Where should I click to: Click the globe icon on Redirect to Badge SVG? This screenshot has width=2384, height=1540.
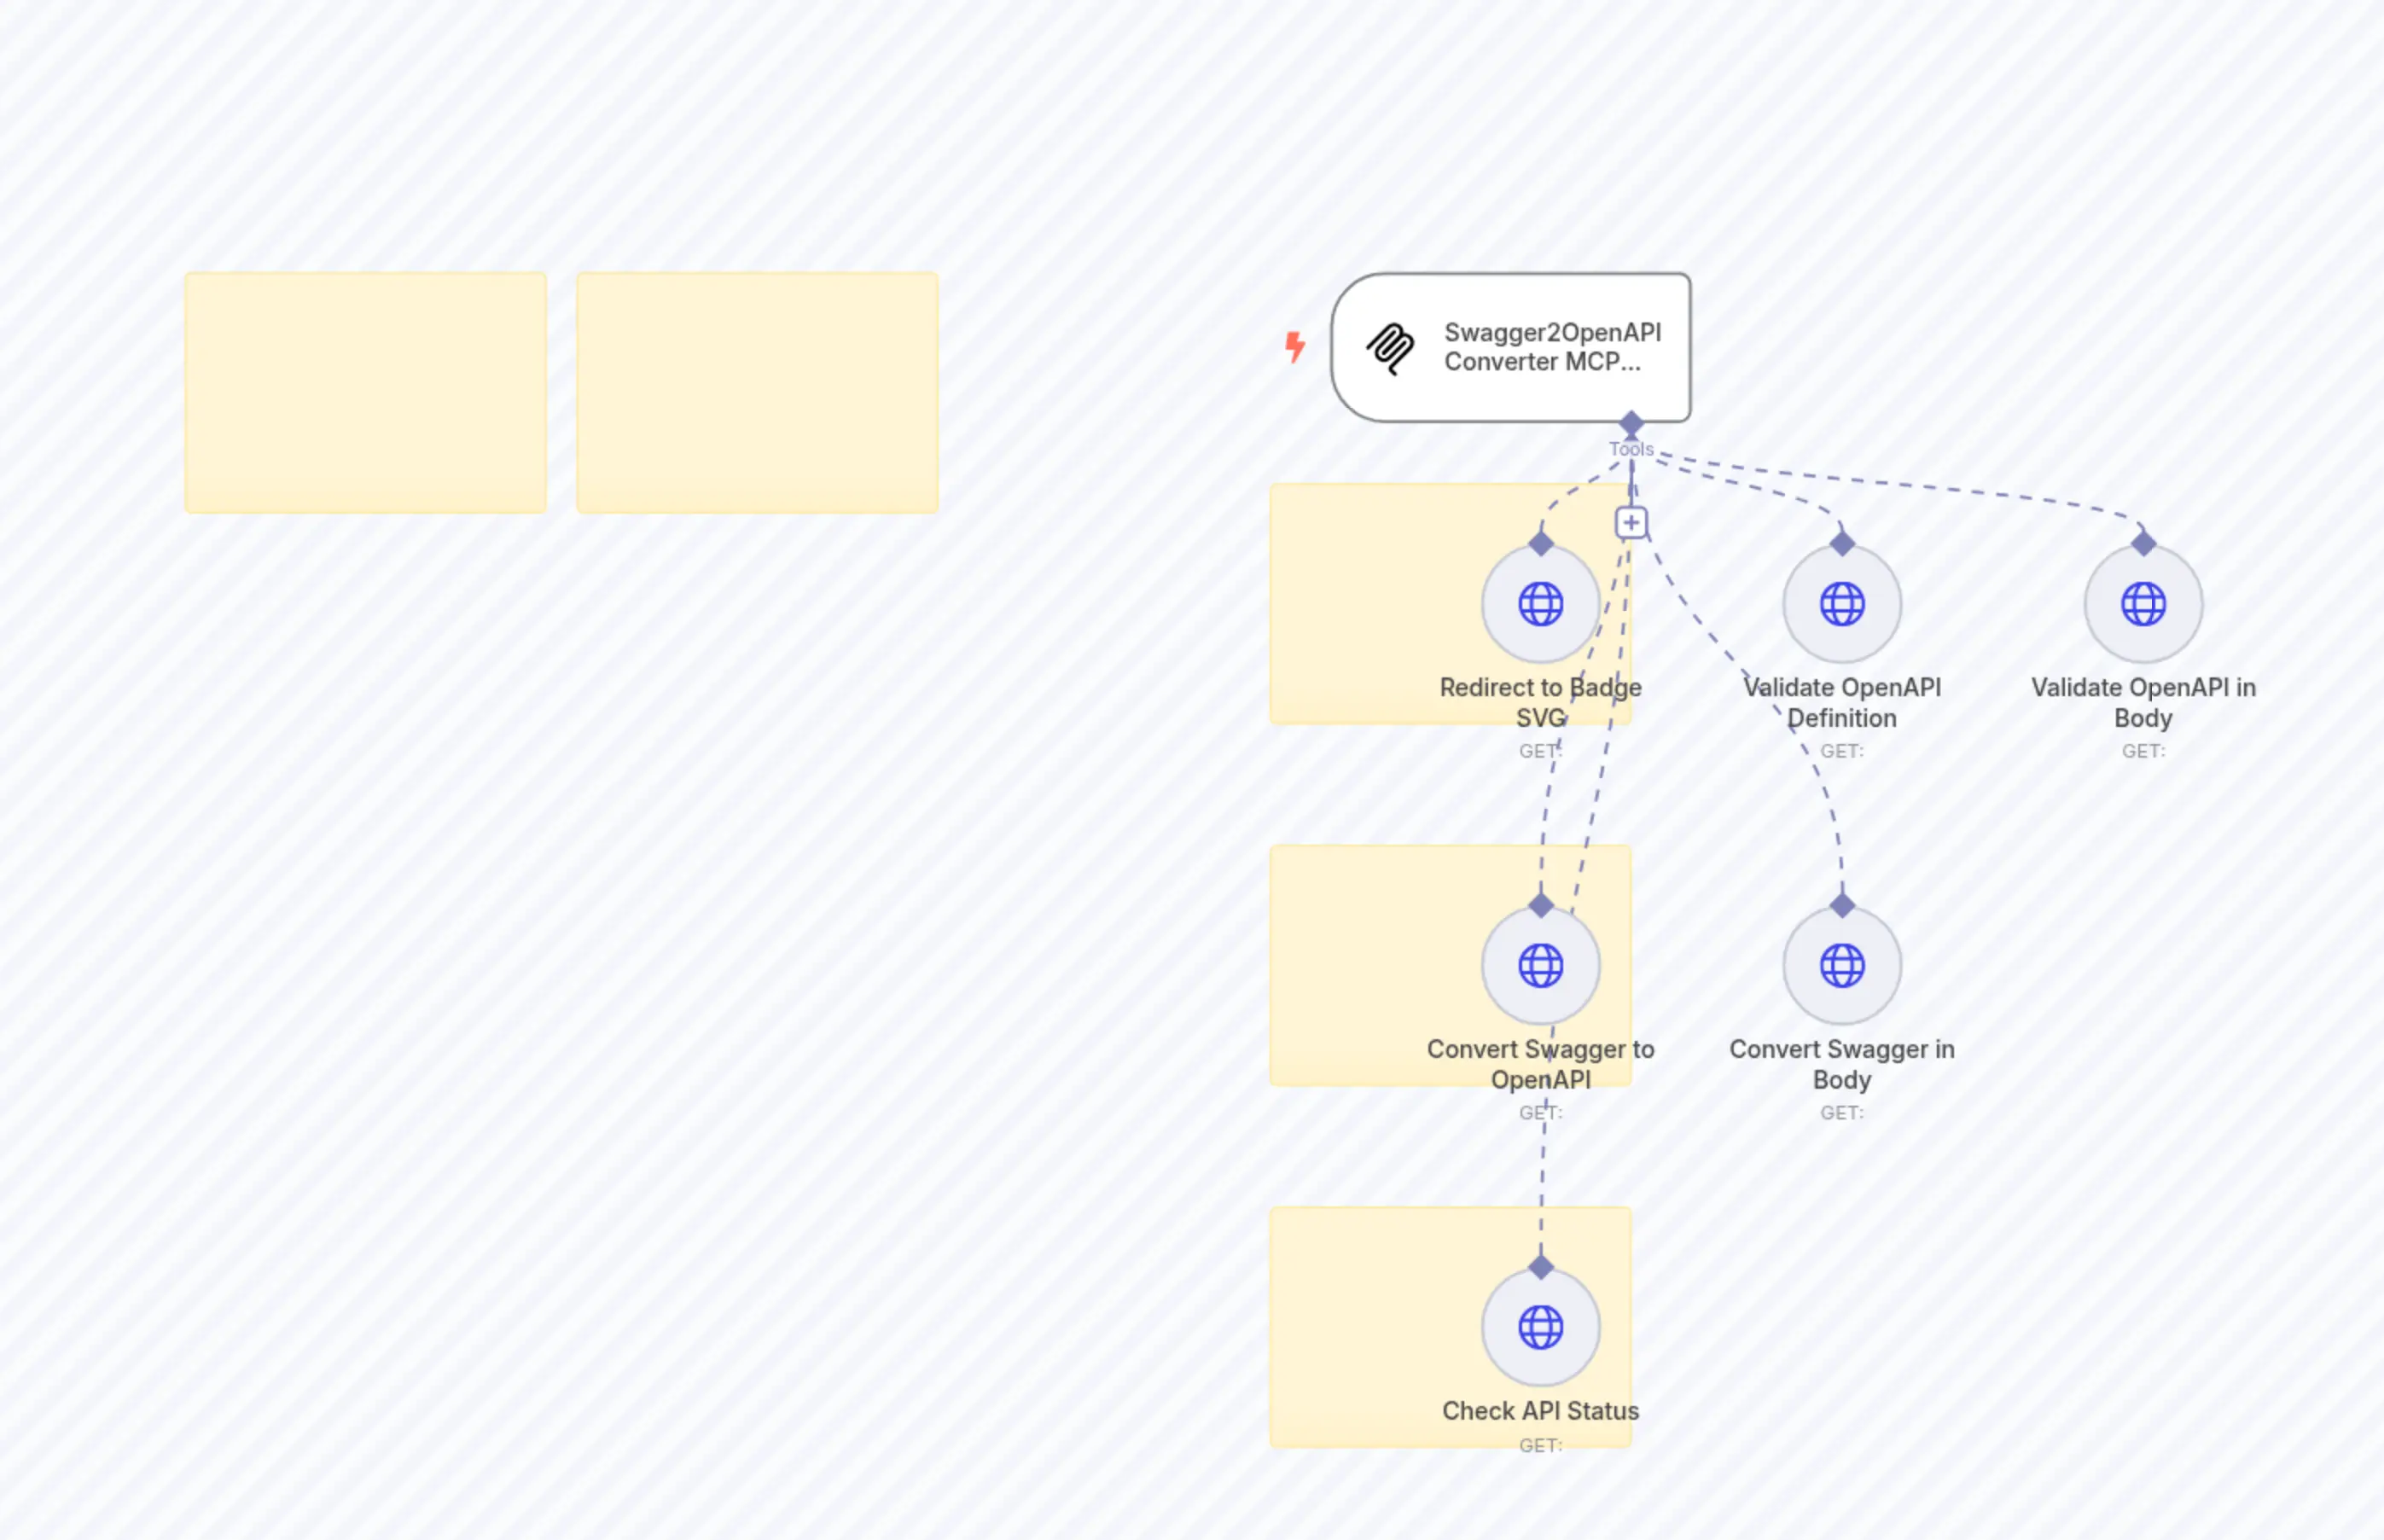click(1540, 604)
